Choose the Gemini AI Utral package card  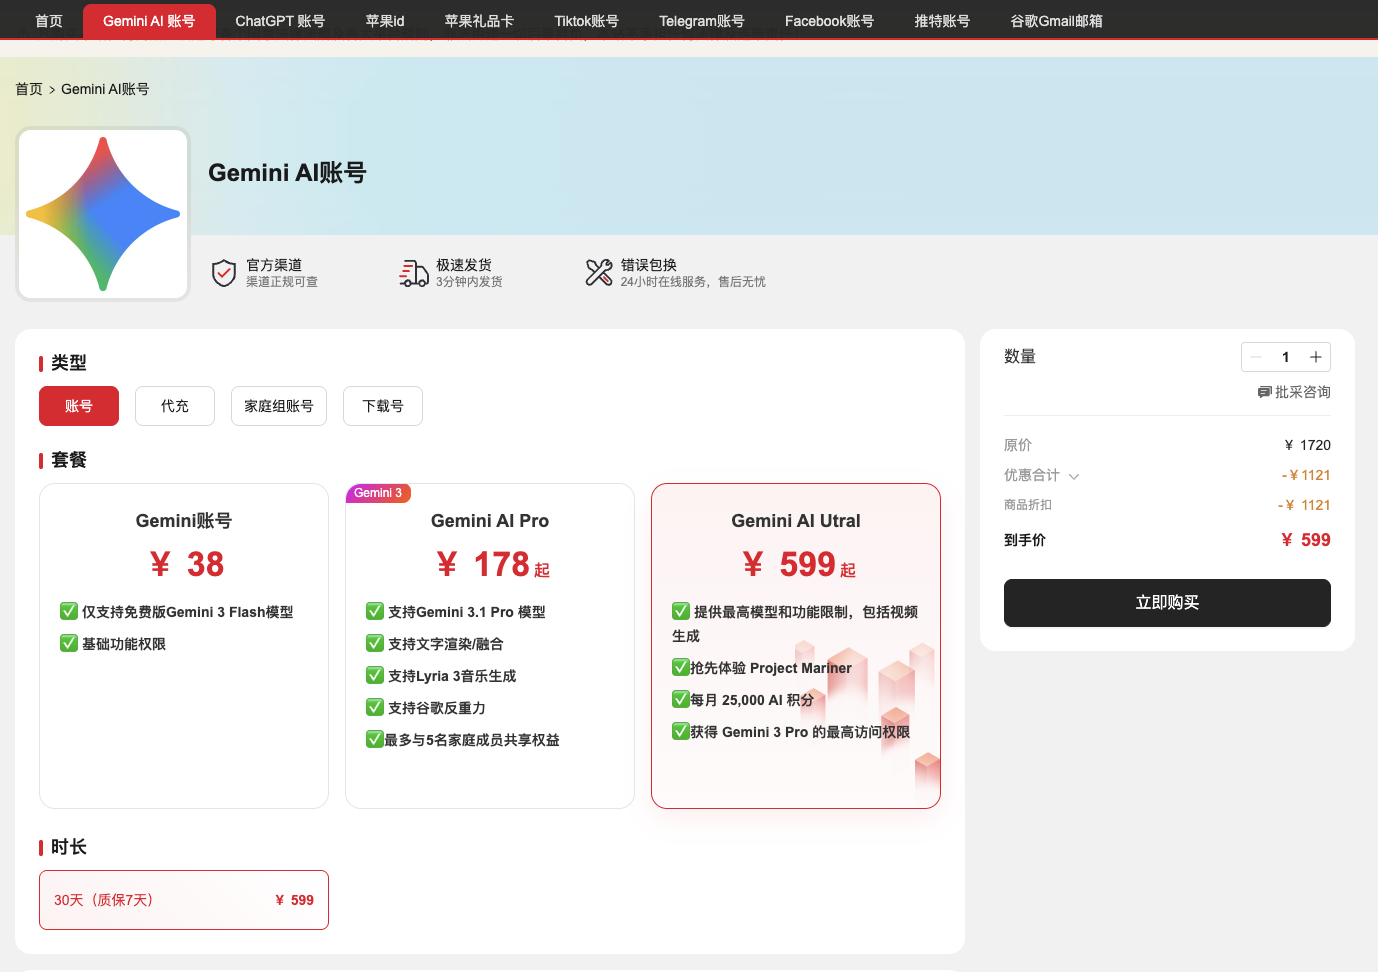[796, 646]
